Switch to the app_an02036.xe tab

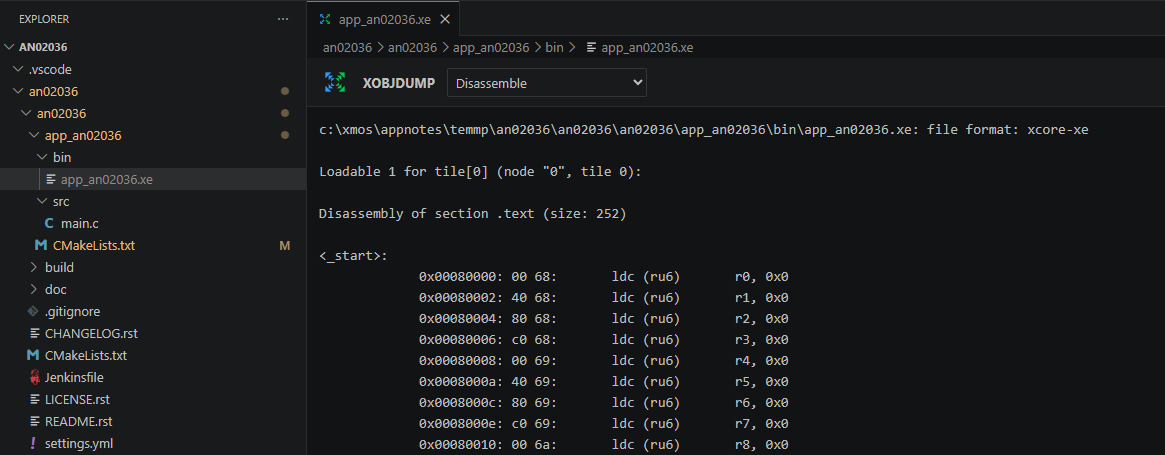(383, 19)
